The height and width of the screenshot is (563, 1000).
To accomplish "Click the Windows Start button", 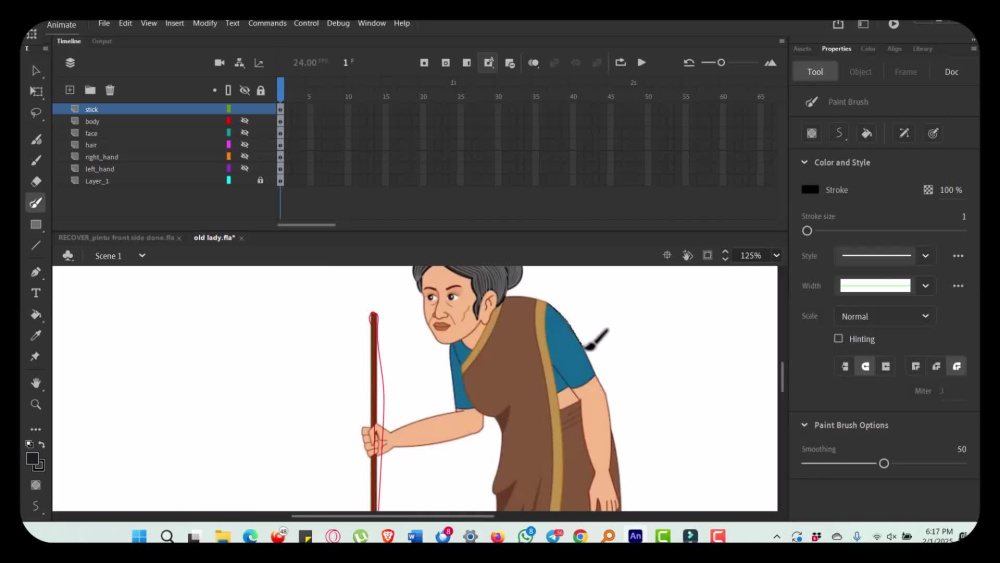I will click(139, 536).
